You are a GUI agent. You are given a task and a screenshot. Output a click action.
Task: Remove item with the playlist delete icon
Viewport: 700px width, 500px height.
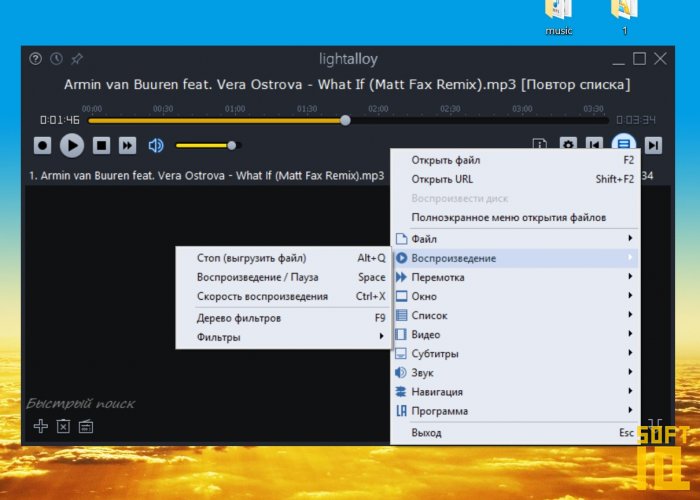point(63,426)
